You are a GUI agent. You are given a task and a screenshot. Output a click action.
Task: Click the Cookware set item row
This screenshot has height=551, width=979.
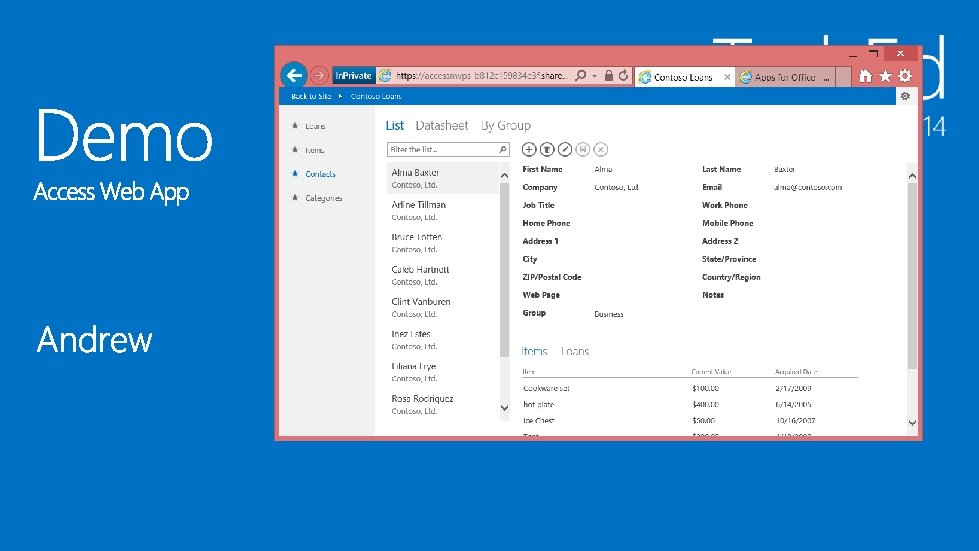click(689, 388)
